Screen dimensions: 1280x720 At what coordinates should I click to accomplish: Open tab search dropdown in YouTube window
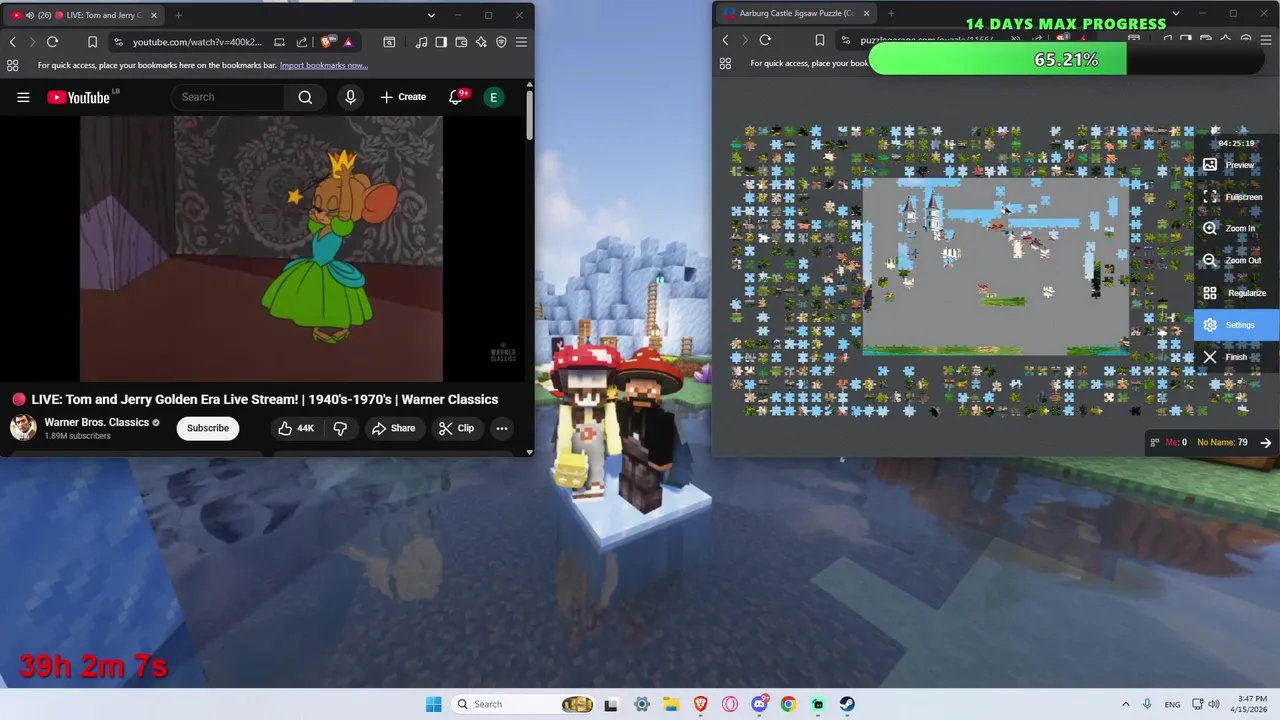(x=431, y=15)
